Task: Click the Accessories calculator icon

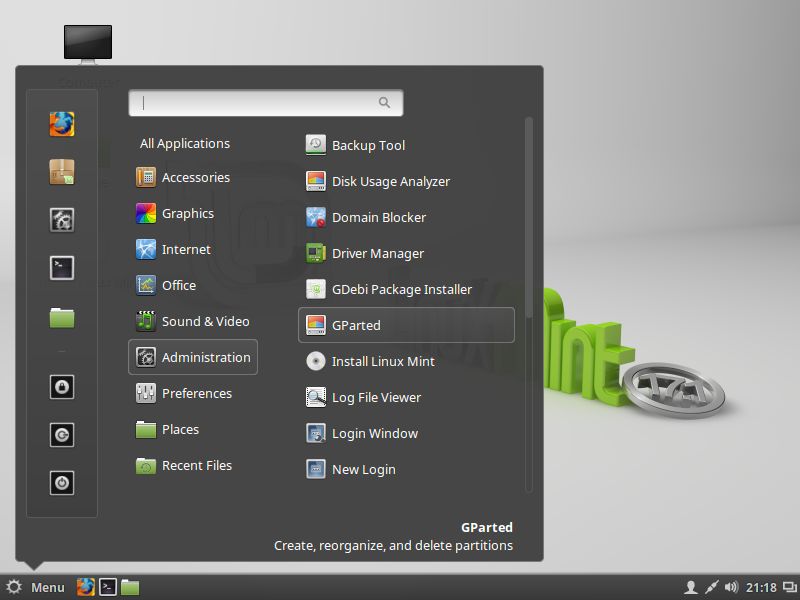Action: 146,178
